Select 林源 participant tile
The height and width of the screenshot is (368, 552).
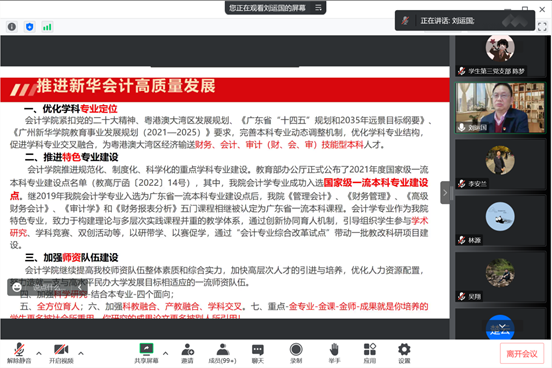point(500,221)
